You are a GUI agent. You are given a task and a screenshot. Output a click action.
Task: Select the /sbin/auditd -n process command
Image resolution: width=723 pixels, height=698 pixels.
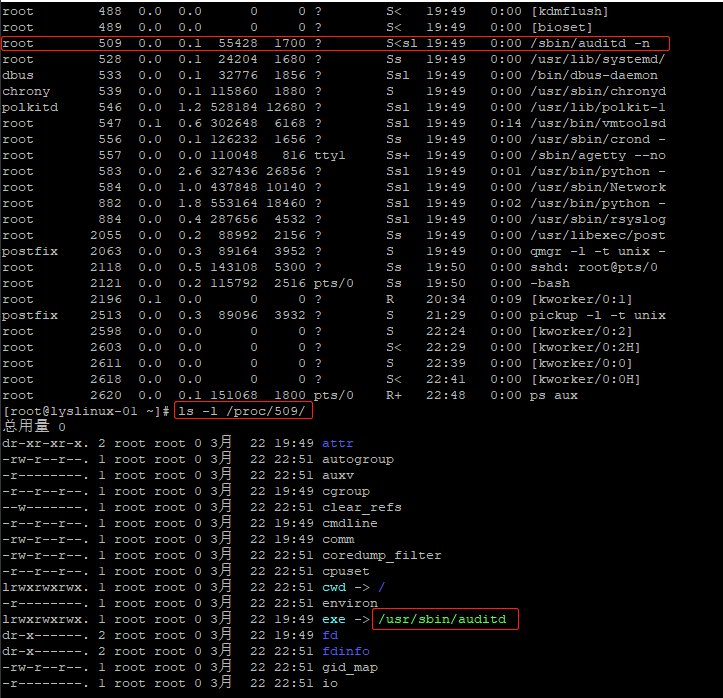[x=590, y=43]
